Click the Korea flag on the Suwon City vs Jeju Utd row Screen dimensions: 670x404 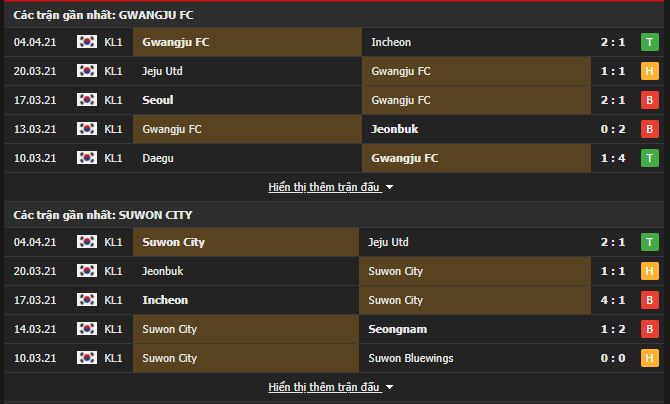(87, 242)
